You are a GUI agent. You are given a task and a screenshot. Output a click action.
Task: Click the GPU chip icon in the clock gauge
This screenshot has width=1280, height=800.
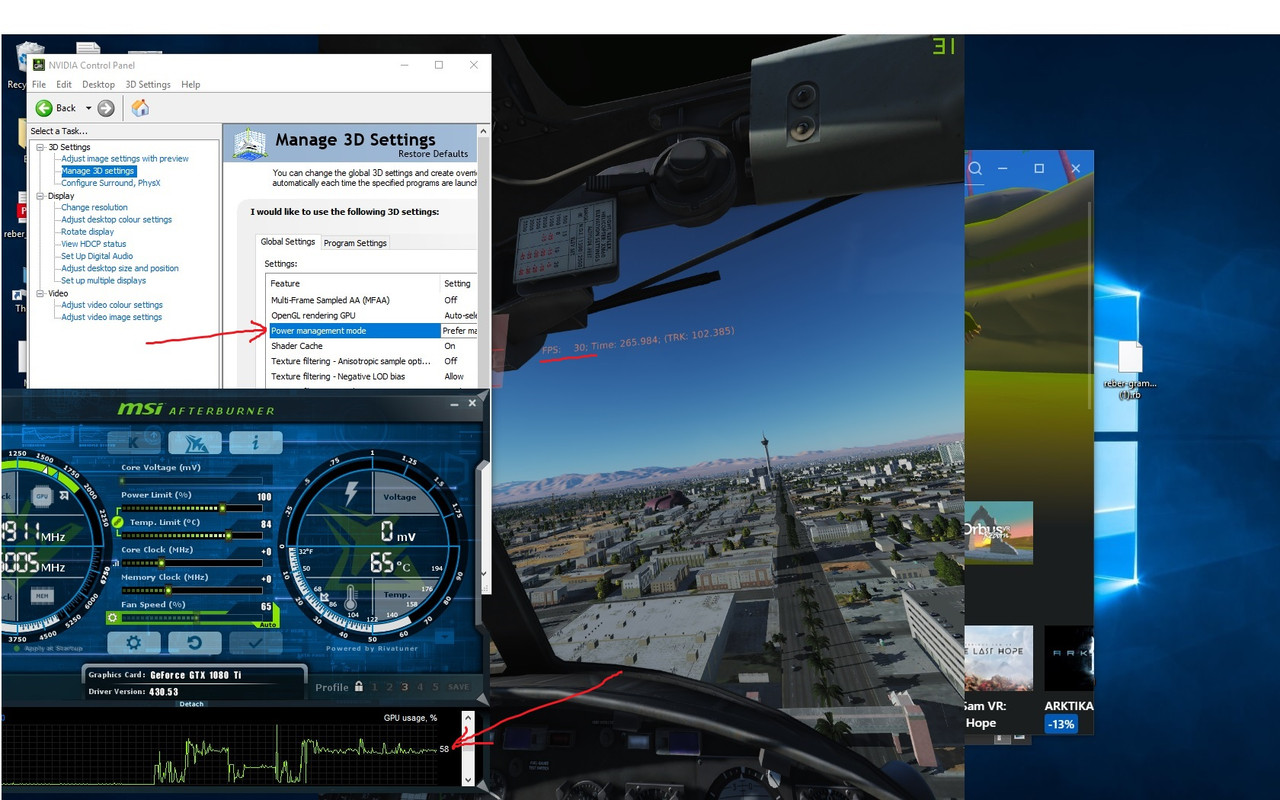click(x=41, y=496)
